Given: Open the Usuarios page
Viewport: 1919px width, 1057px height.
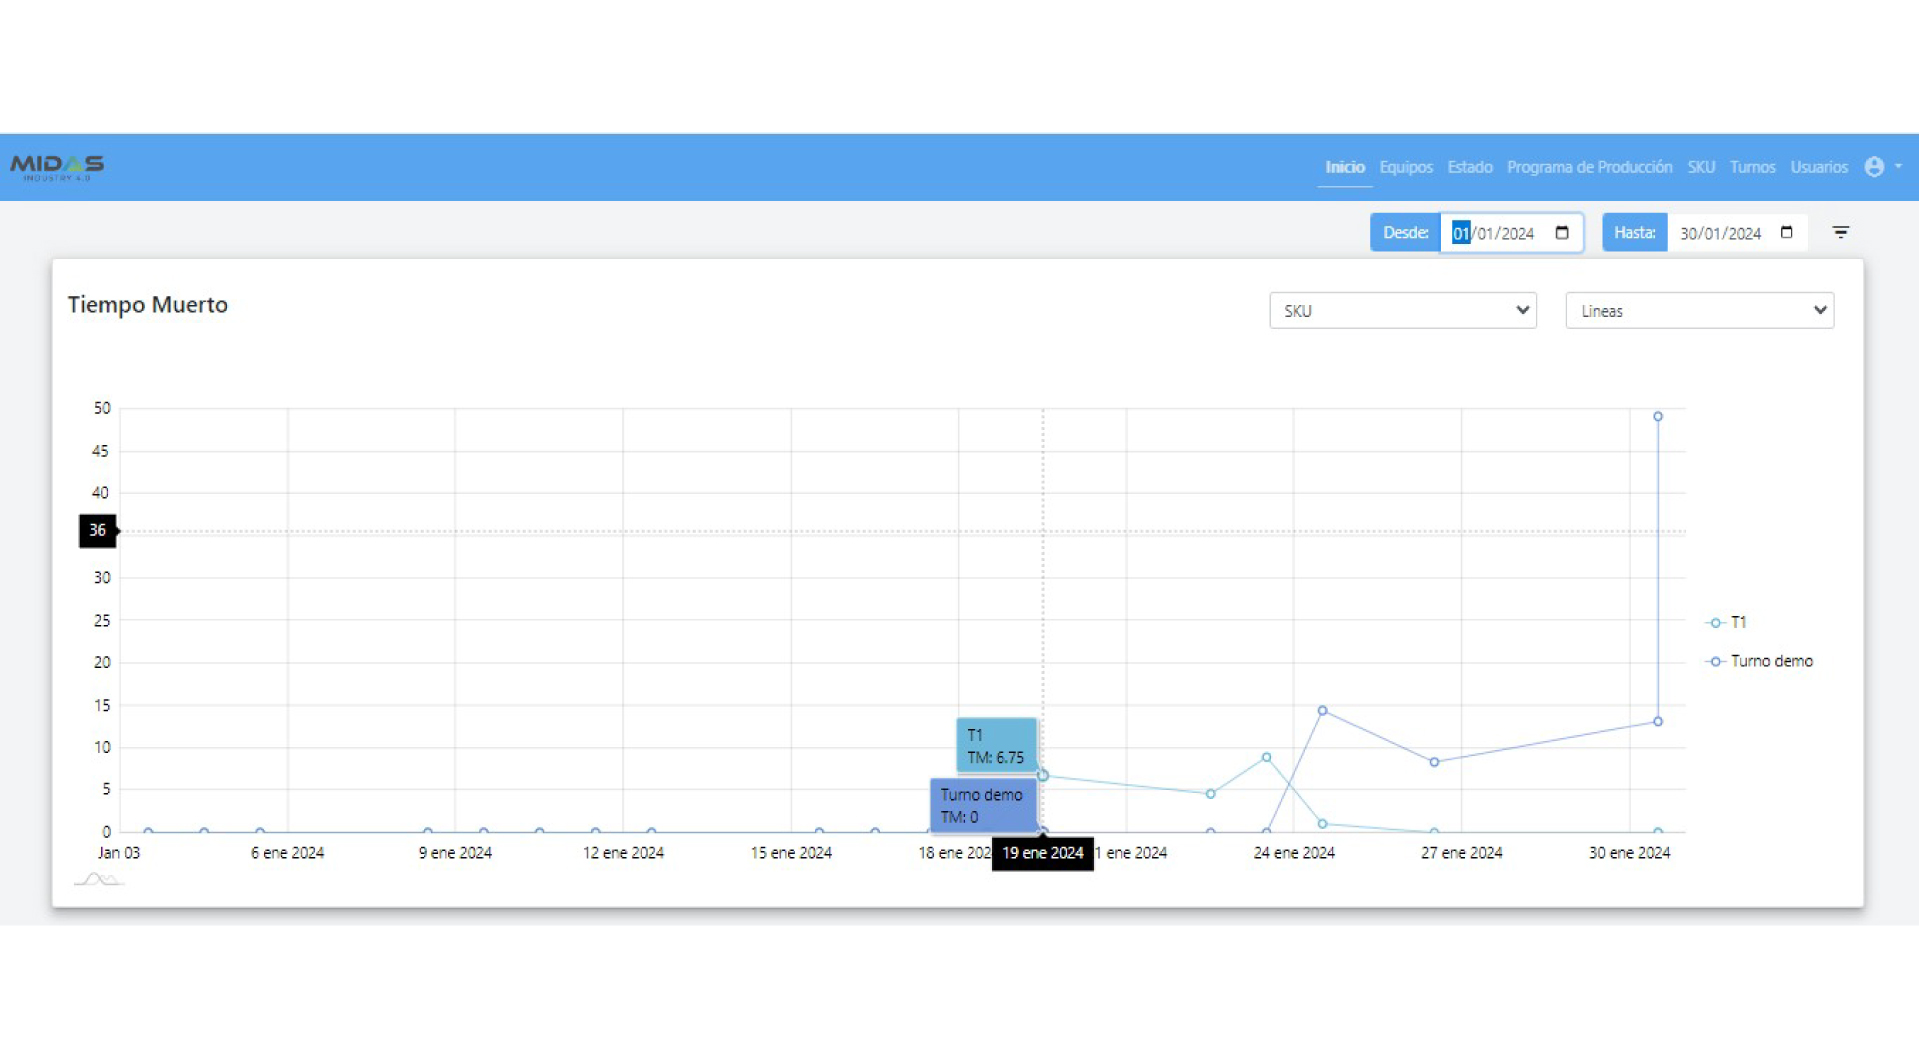Looking at the screenshot, I should [x=1818, y=167].
